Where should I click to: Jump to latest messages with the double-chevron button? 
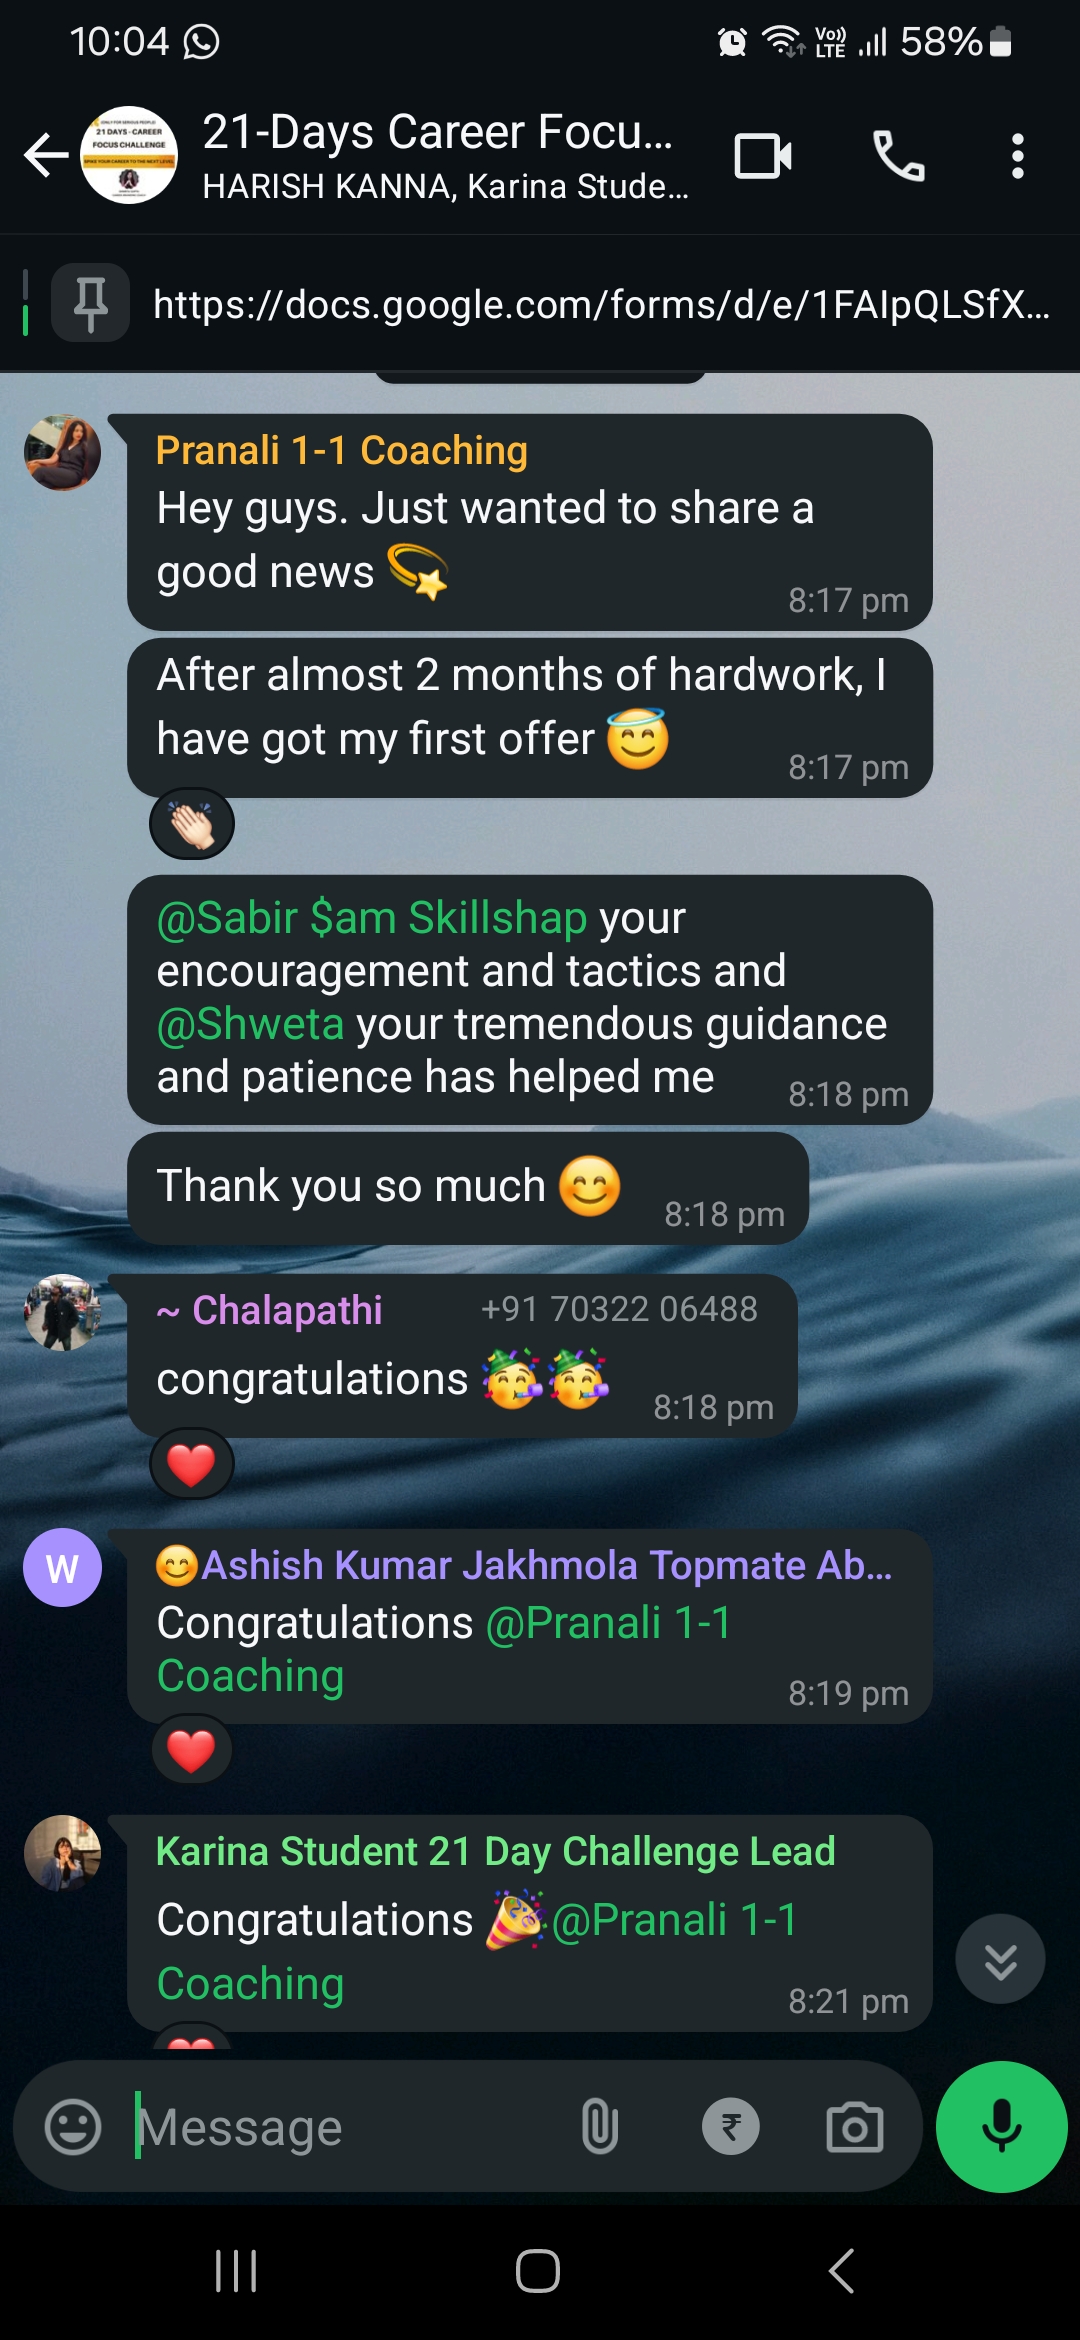click(1000, 1958)
